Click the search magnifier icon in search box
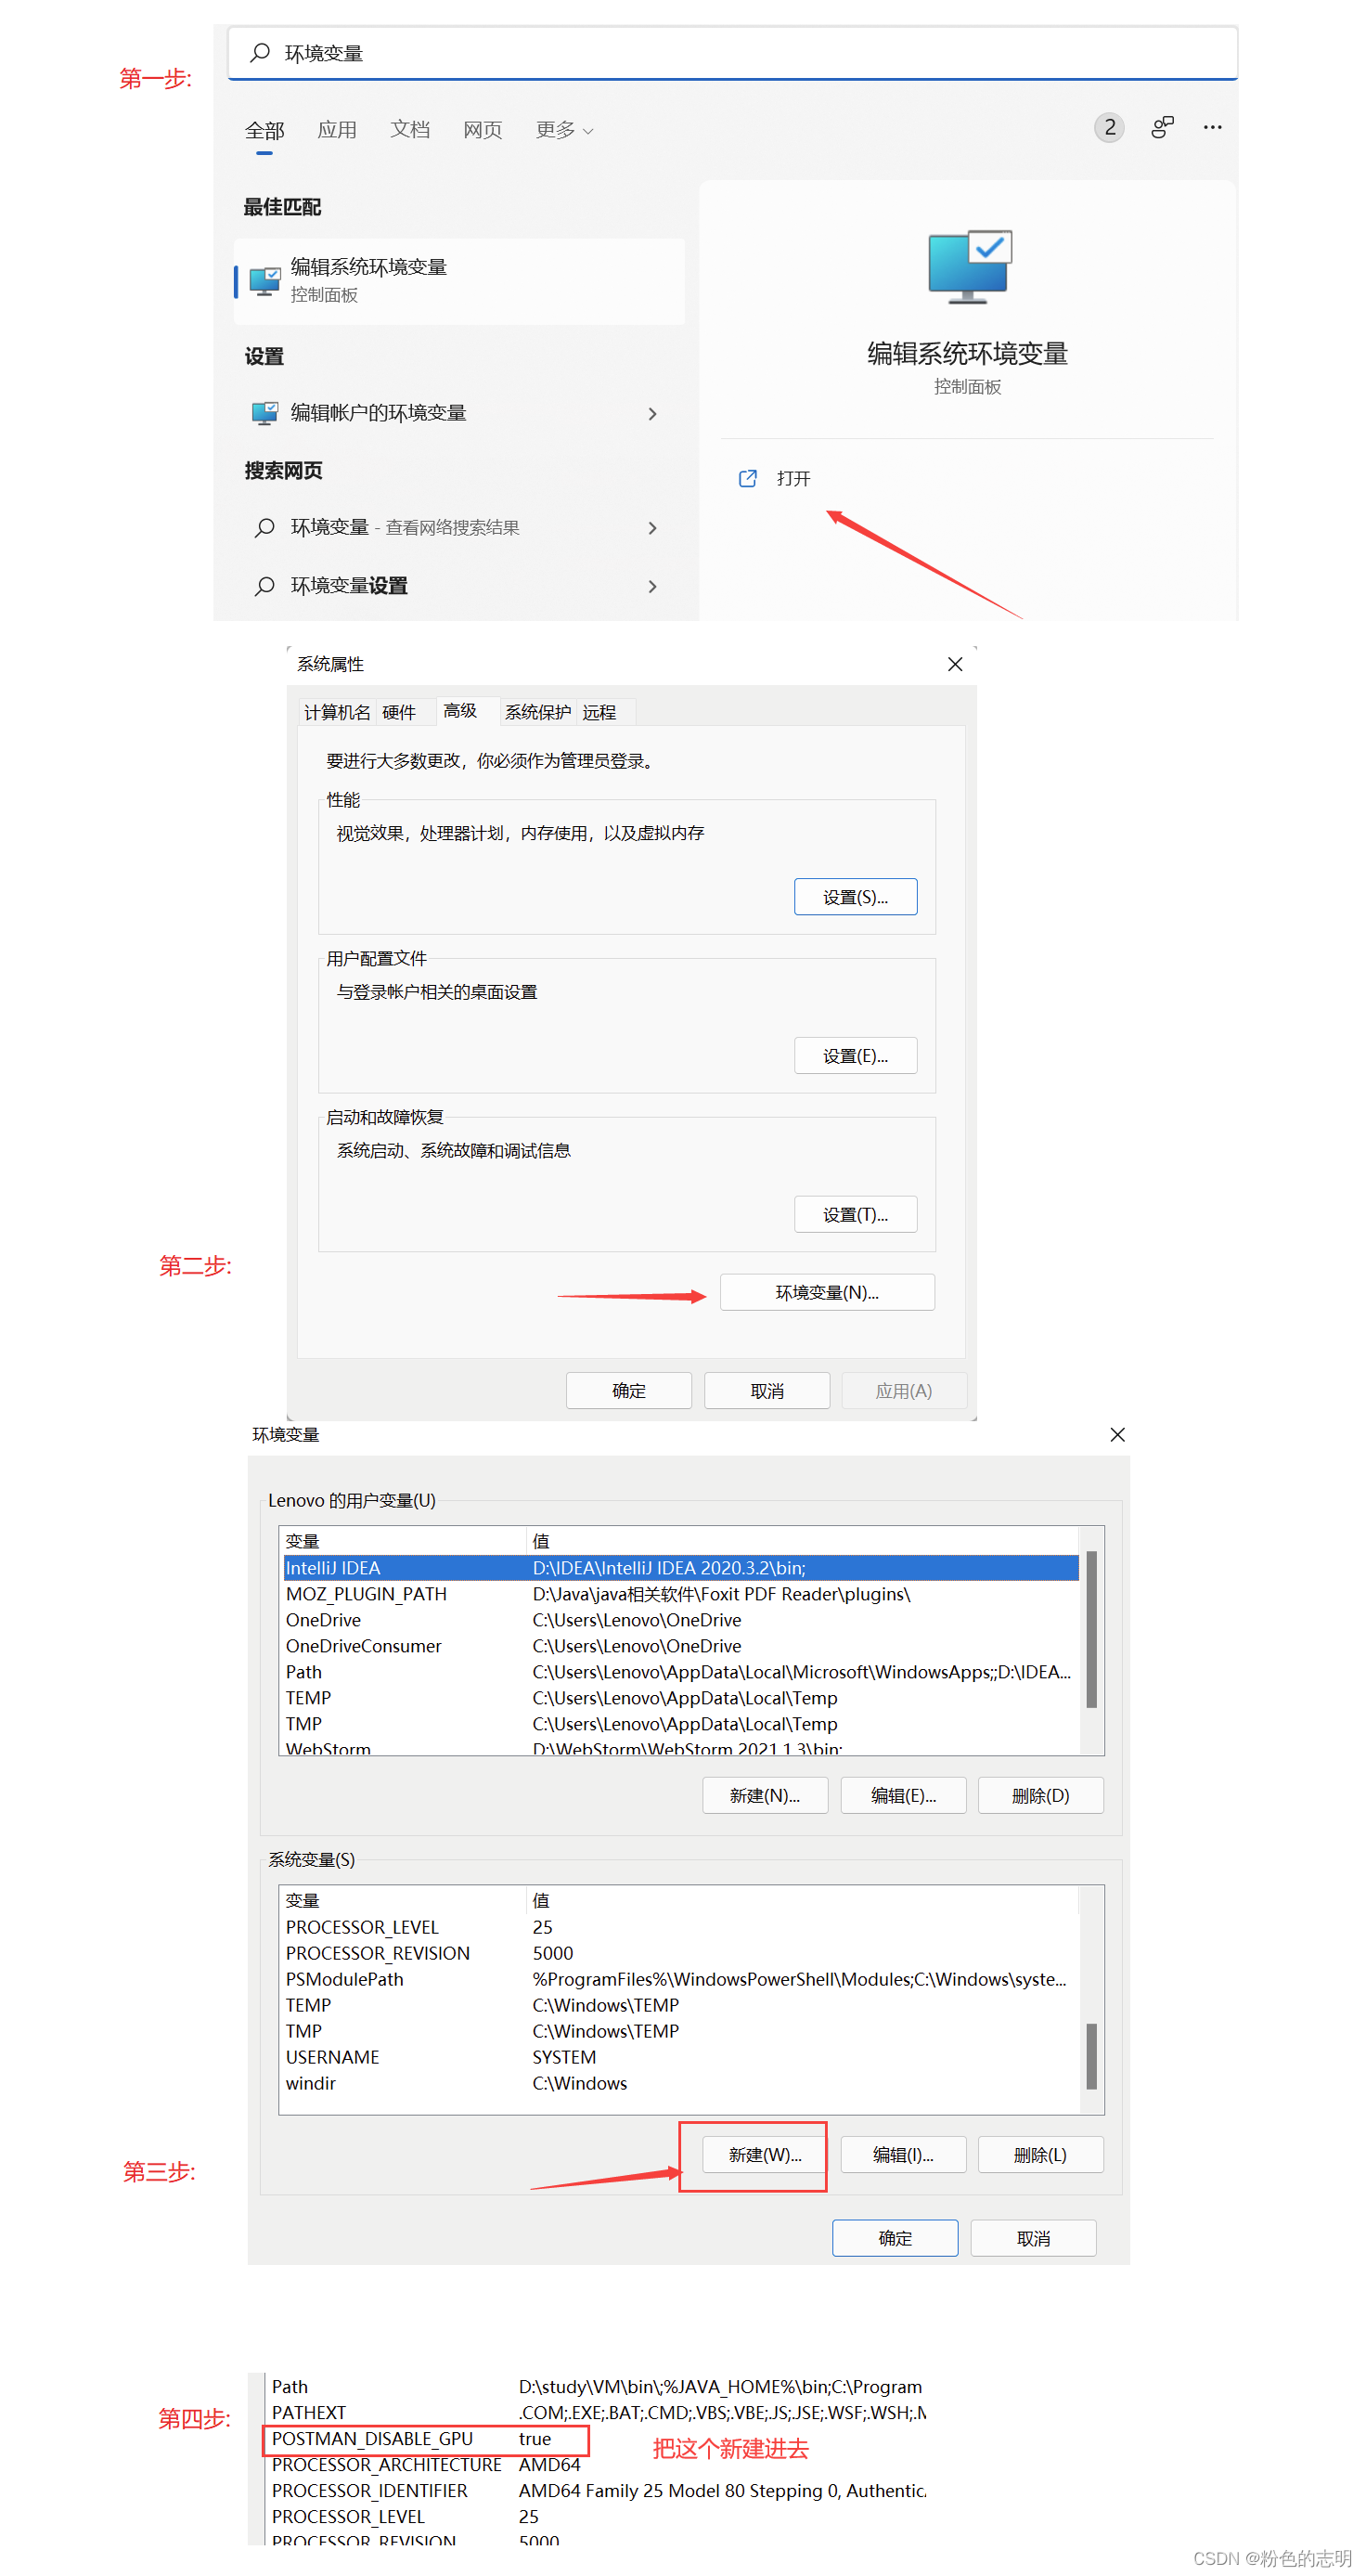 (x=260, y=52)
